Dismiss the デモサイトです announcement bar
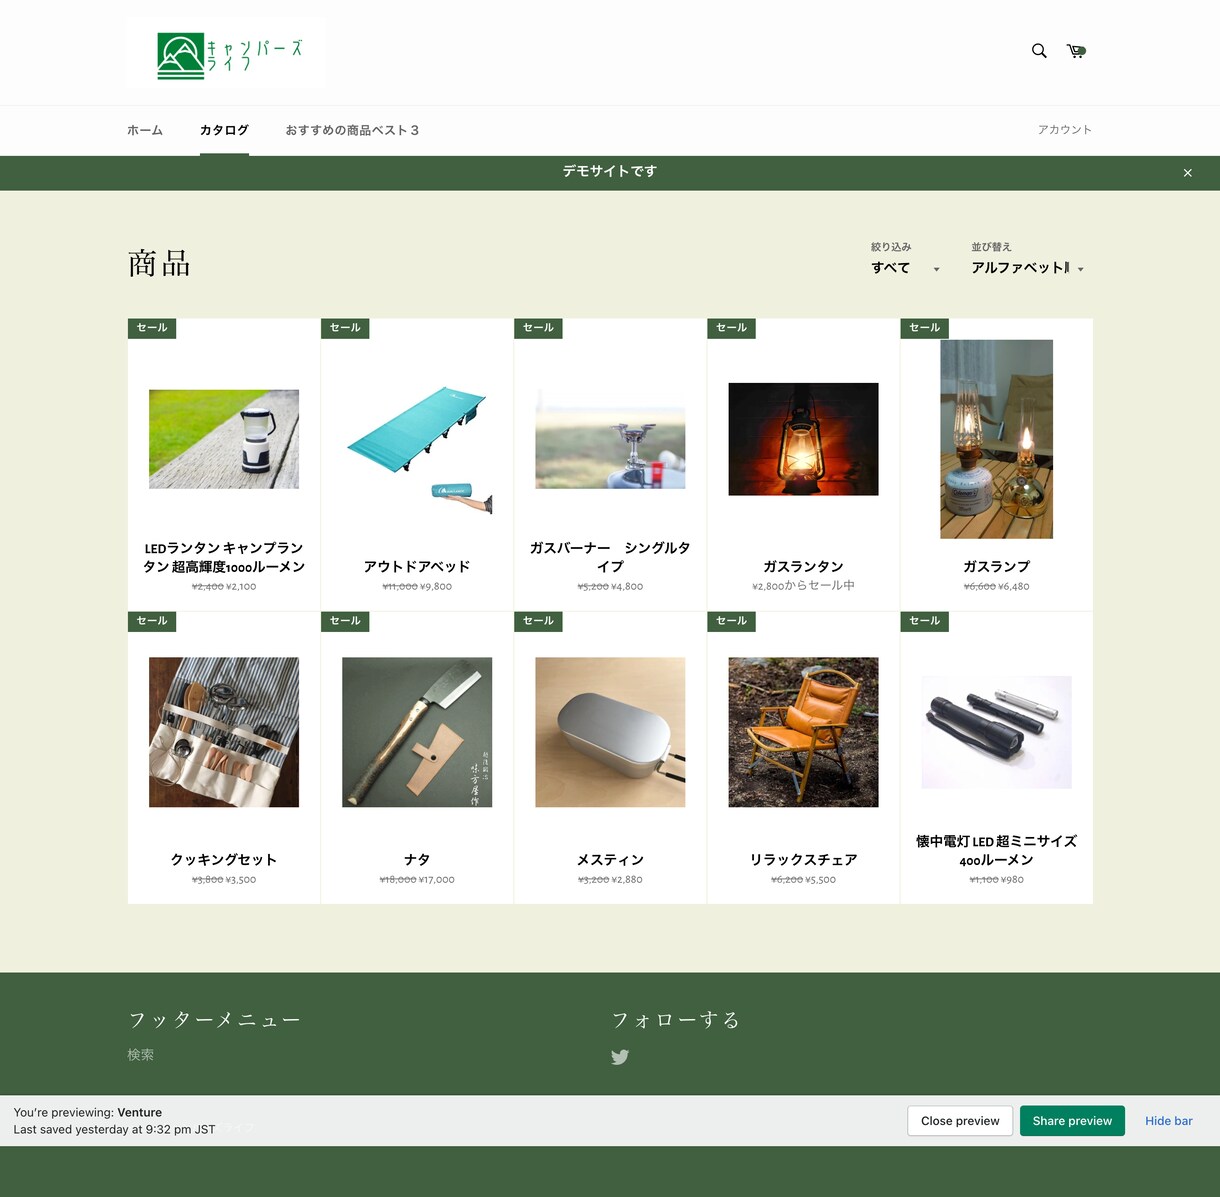The height and width of the screenshot is (1197, 1220). [1188, 173]
